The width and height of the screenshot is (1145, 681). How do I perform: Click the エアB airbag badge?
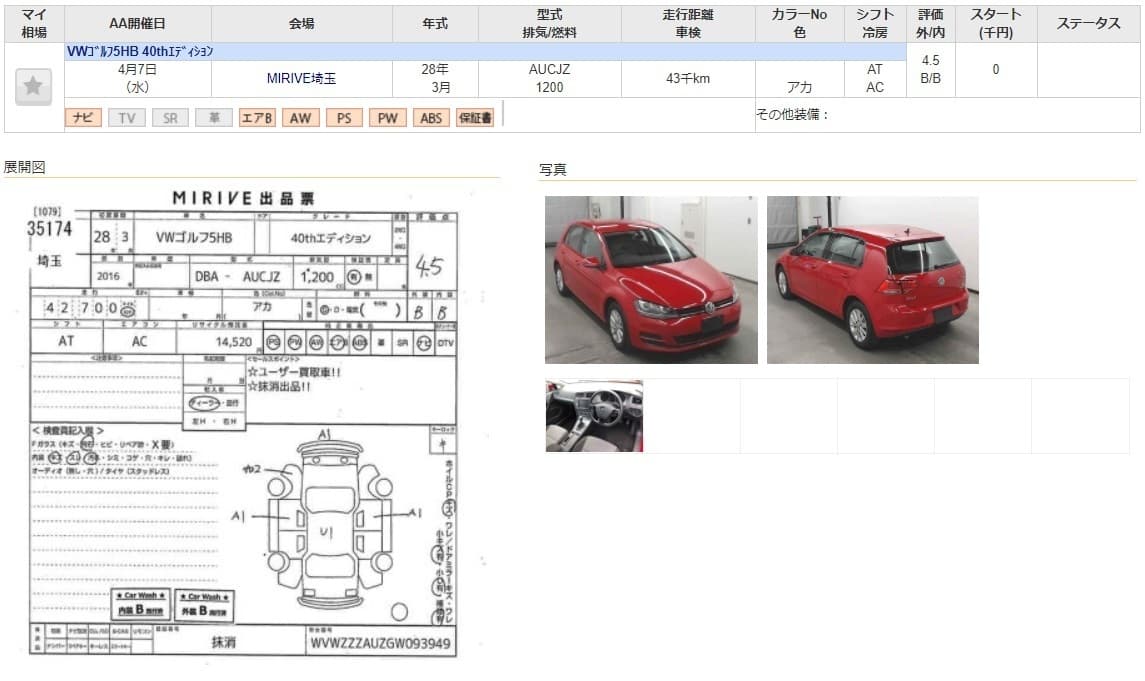click(x=257, y=118)
